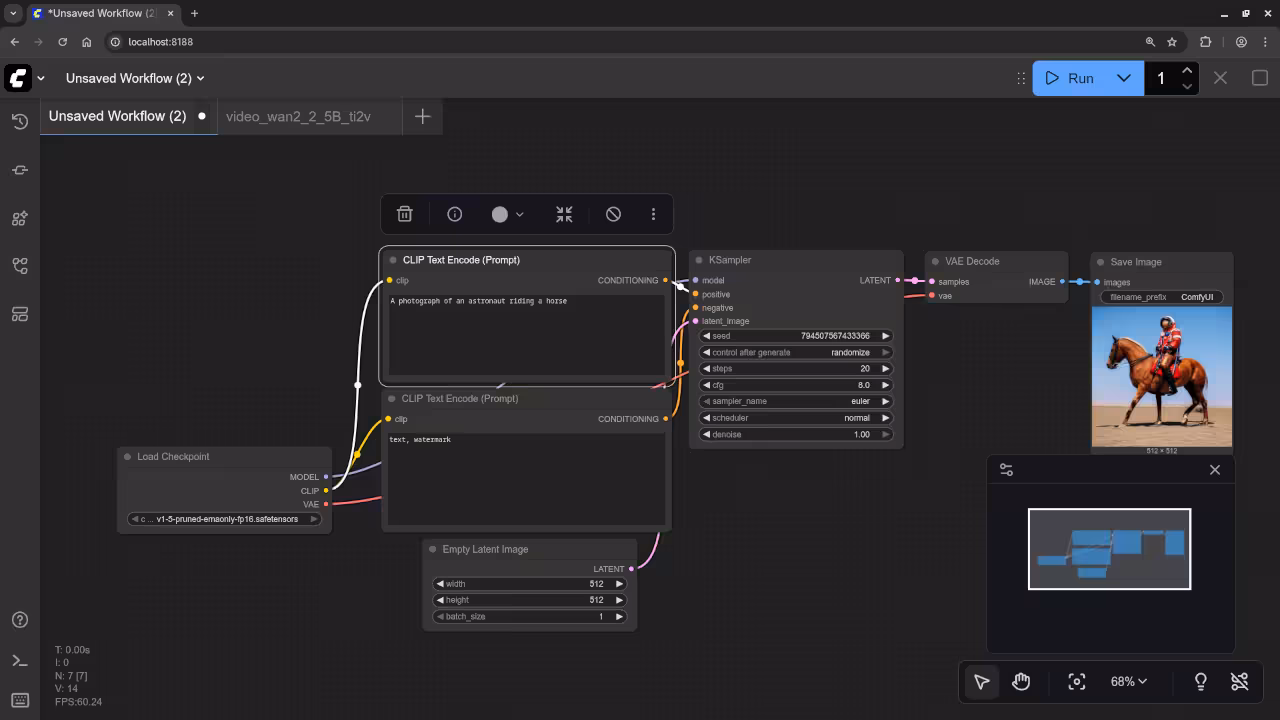Toggle link visibility with the unlink icon
1280x720 pixels.
pos(1239,681)
